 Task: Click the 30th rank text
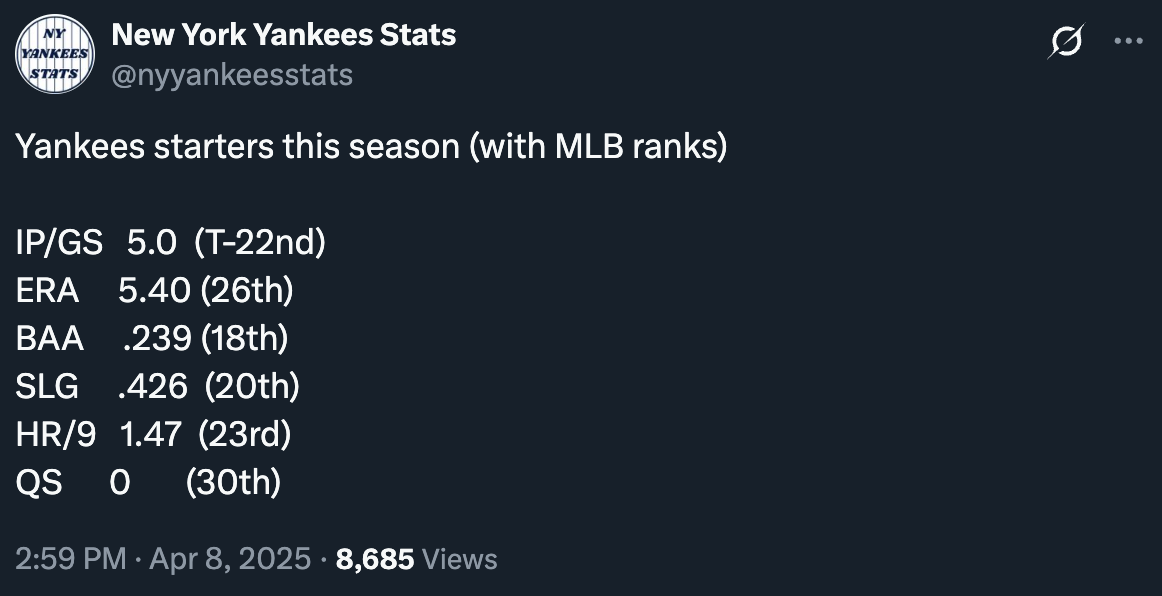[x=233, y=482]
